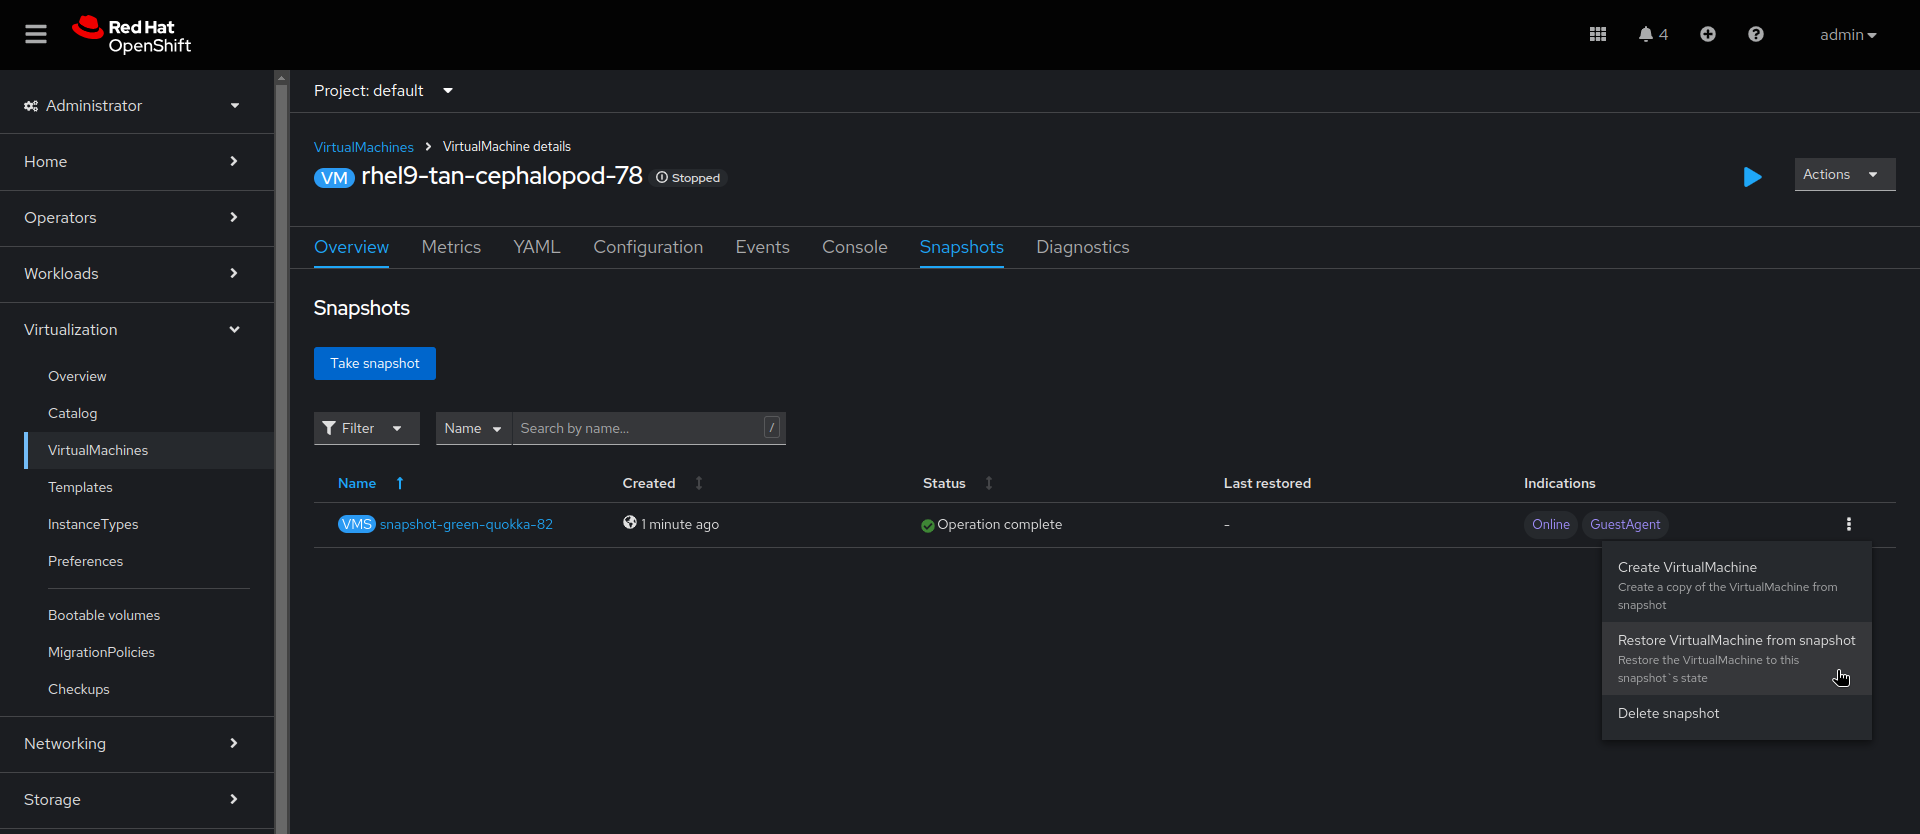Expand the Administrator perspective switcher
The image size is (1920, 834).
click(x=132, y=106)
